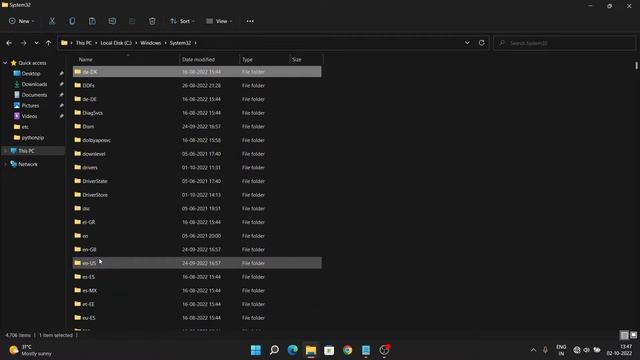Image resolution: width=640 pixels, height=360 pixels.
Task: Select Pictures in Quick access
Action: (30, 105)
